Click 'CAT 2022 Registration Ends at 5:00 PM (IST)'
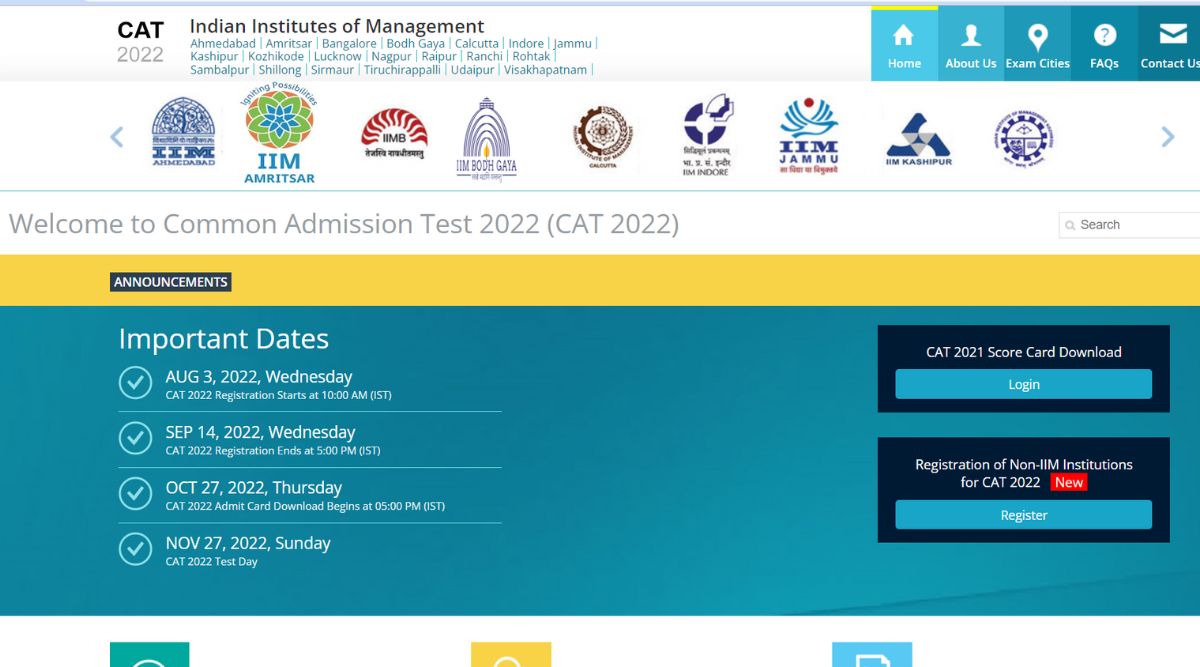 click(x=273, y=451)
